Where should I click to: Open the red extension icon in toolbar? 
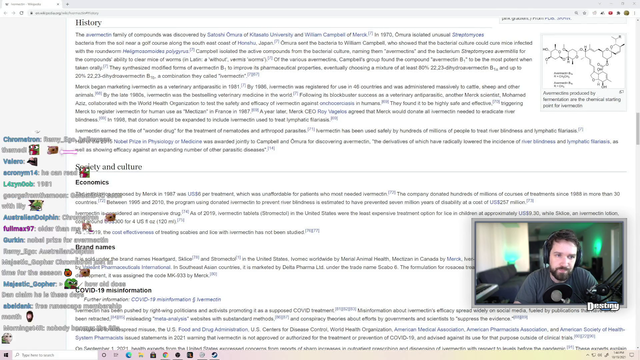pos(610,13)
